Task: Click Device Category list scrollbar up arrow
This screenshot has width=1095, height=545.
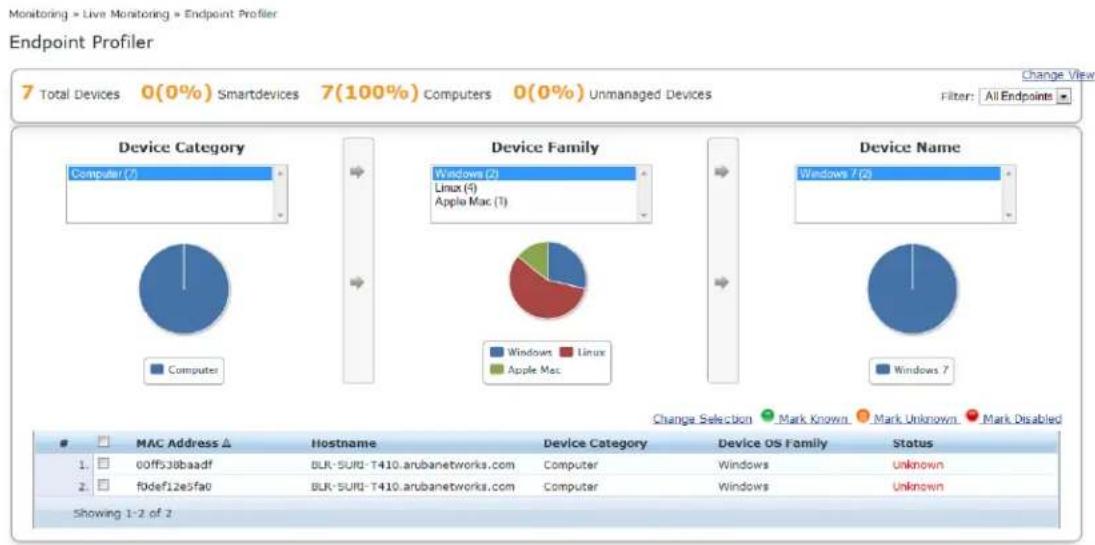Action: [x=280, y=173]
